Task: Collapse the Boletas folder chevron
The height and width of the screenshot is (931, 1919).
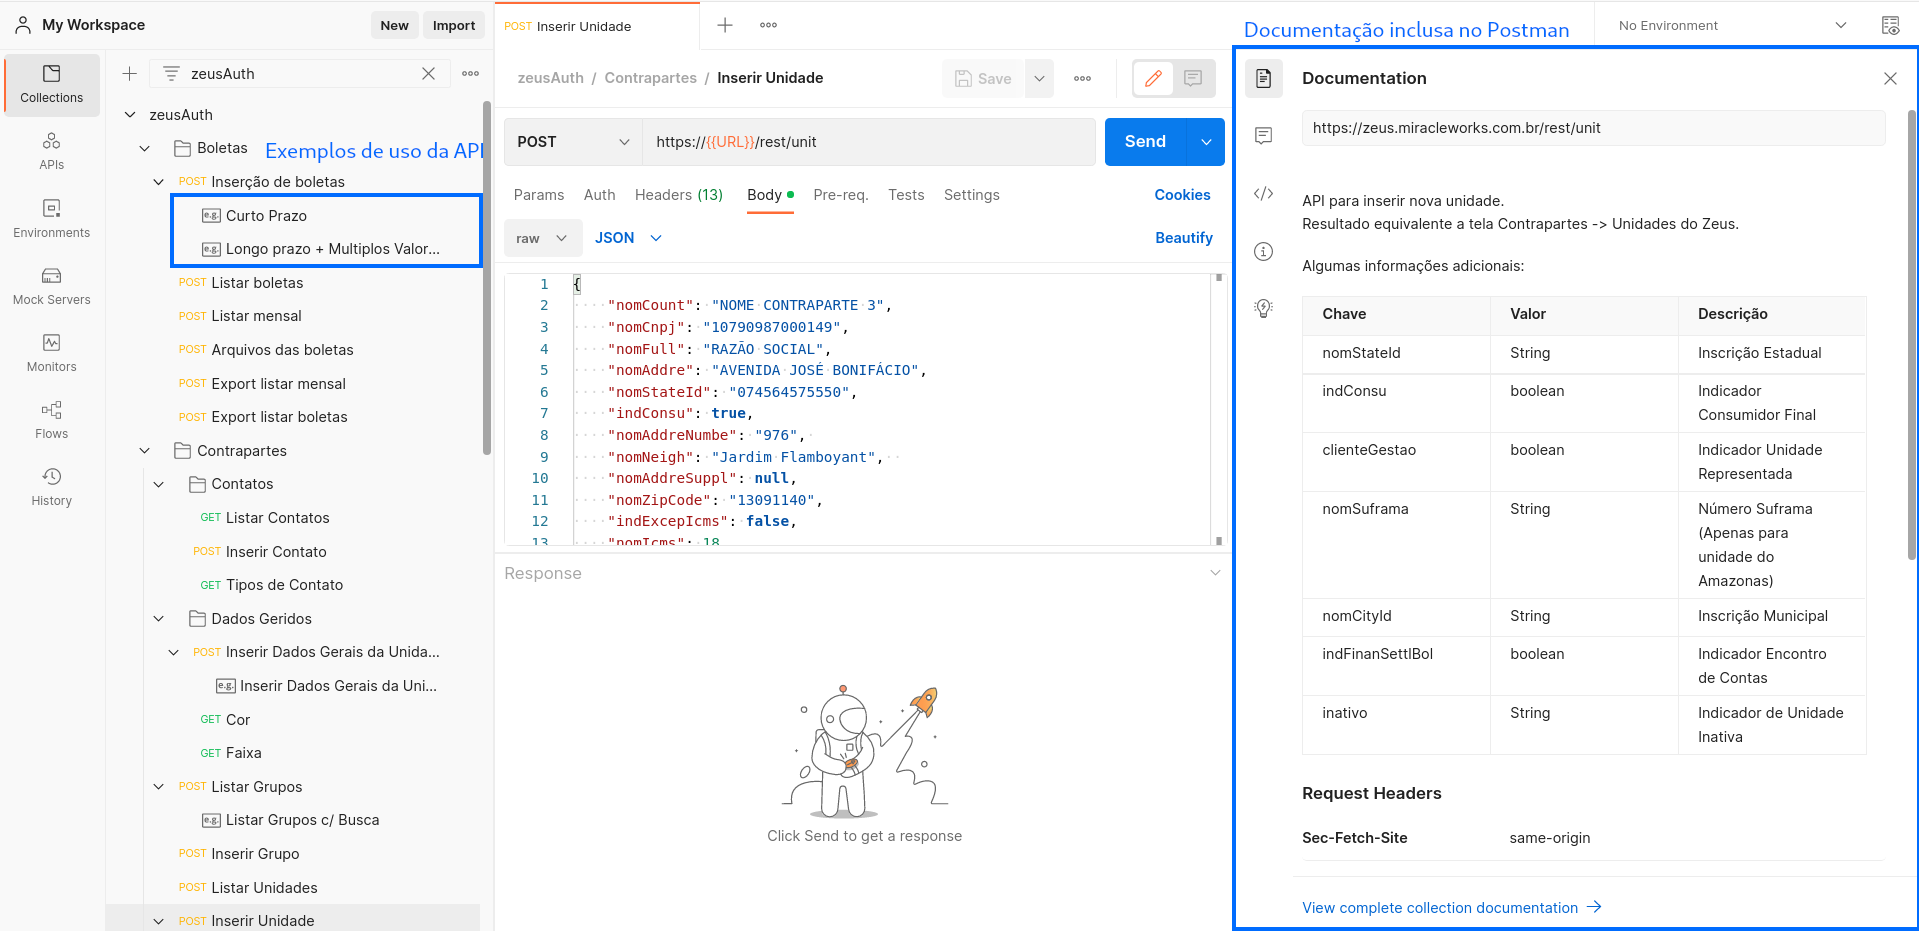Action: [x=144, y=149]
